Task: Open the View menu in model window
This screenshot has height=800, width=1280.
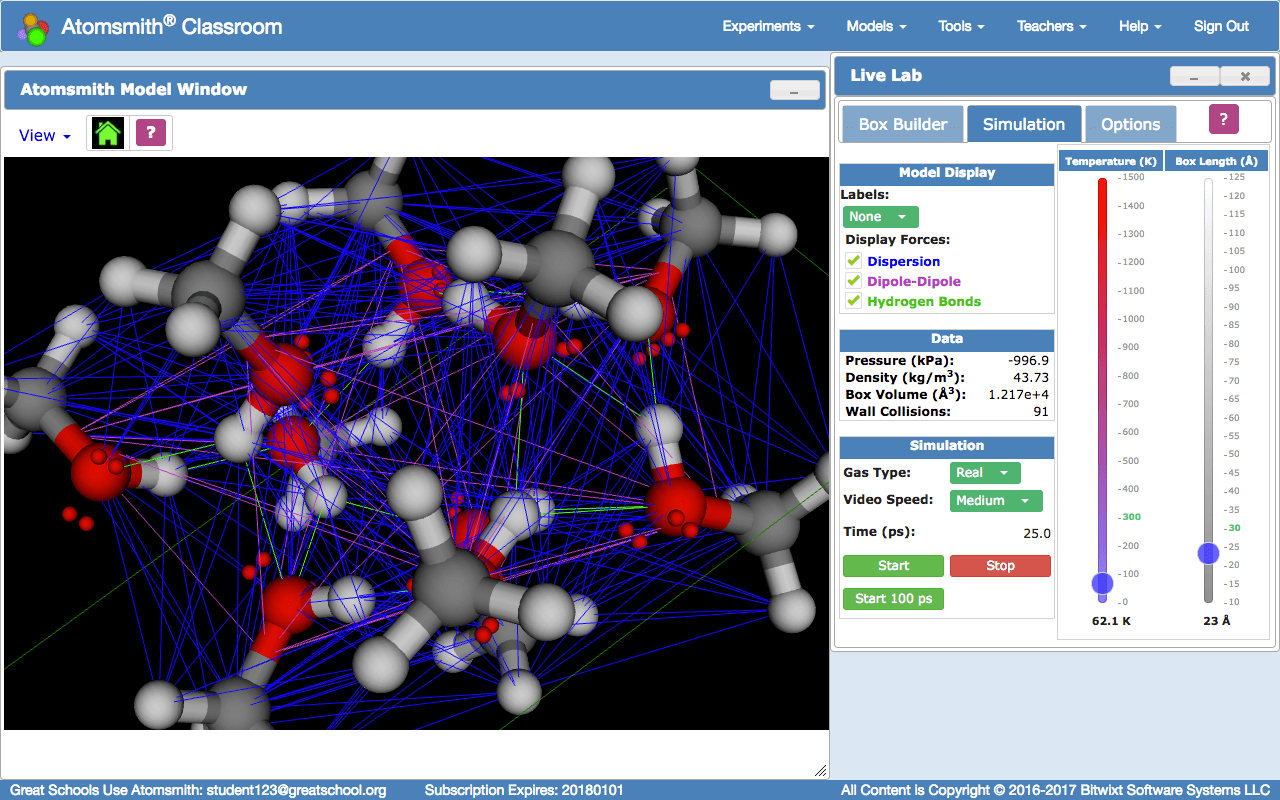Action: coord(45,136)
